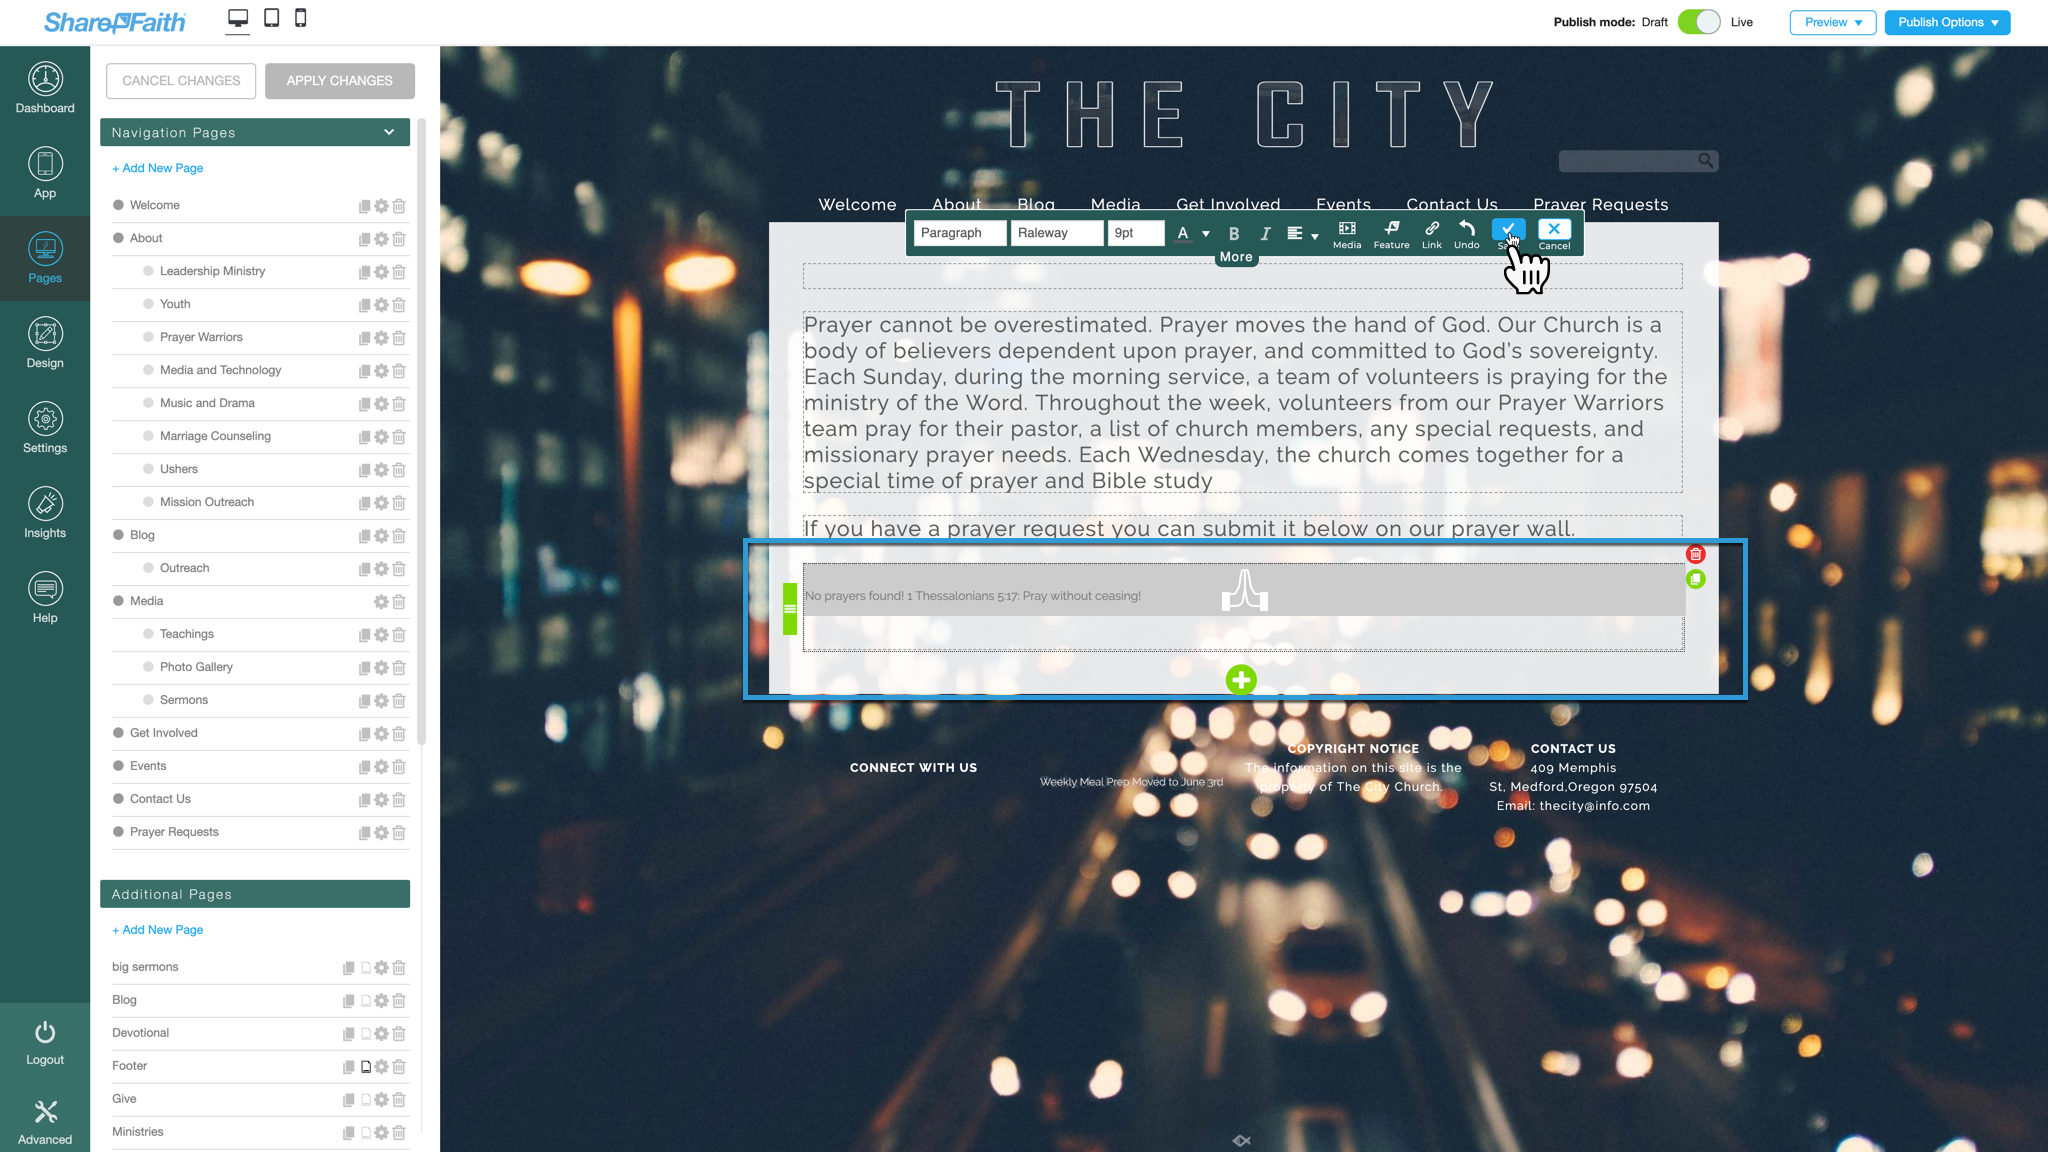Expand More toolbar options

tap(1236, 257)
